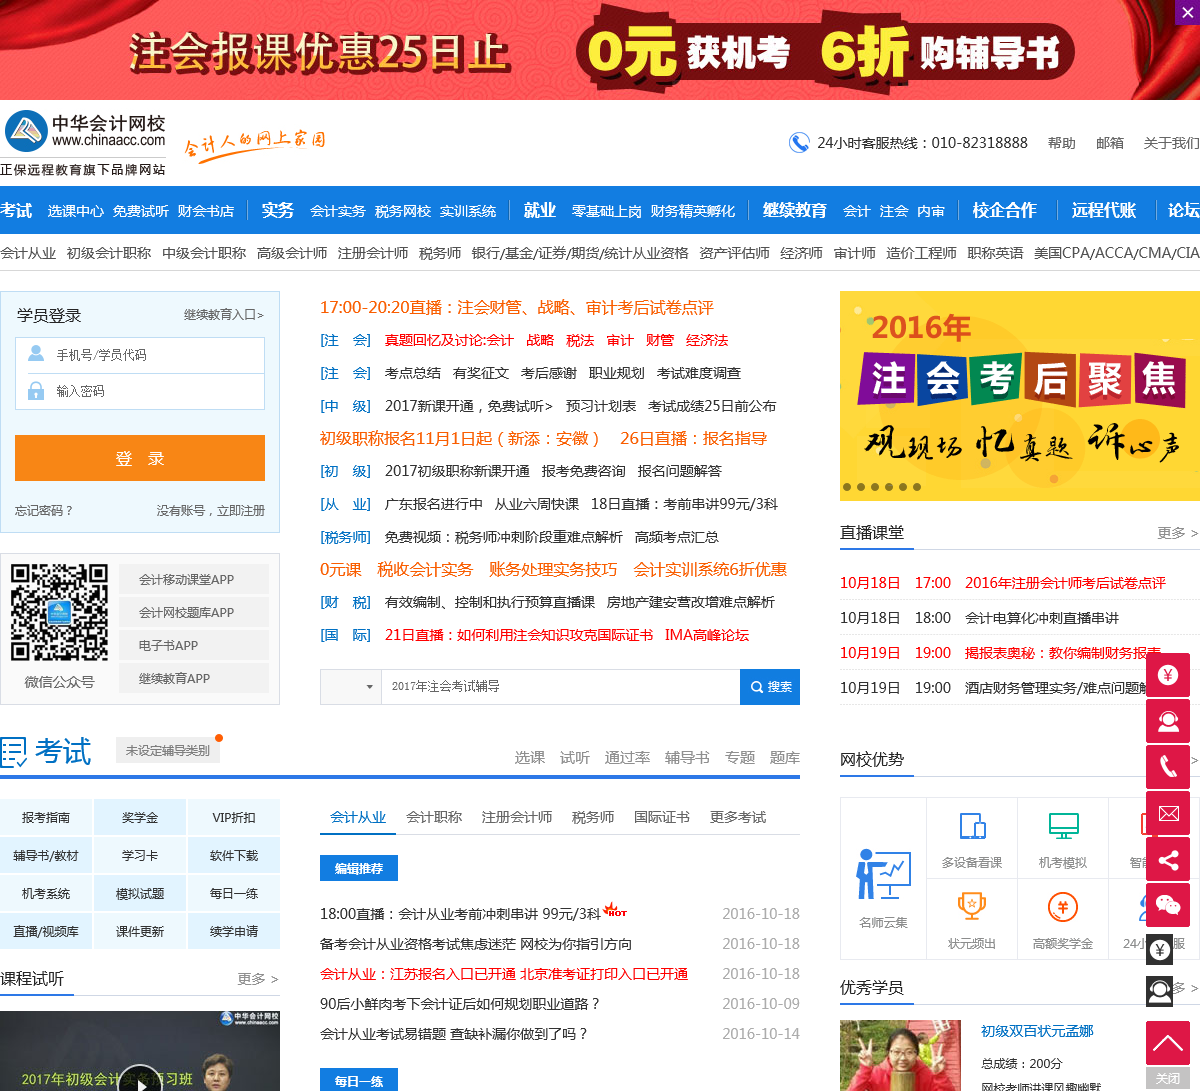Click the 手机号/学员代码 username field
This screenshot has width=1200, height=1091.
(x=140, y=355)
